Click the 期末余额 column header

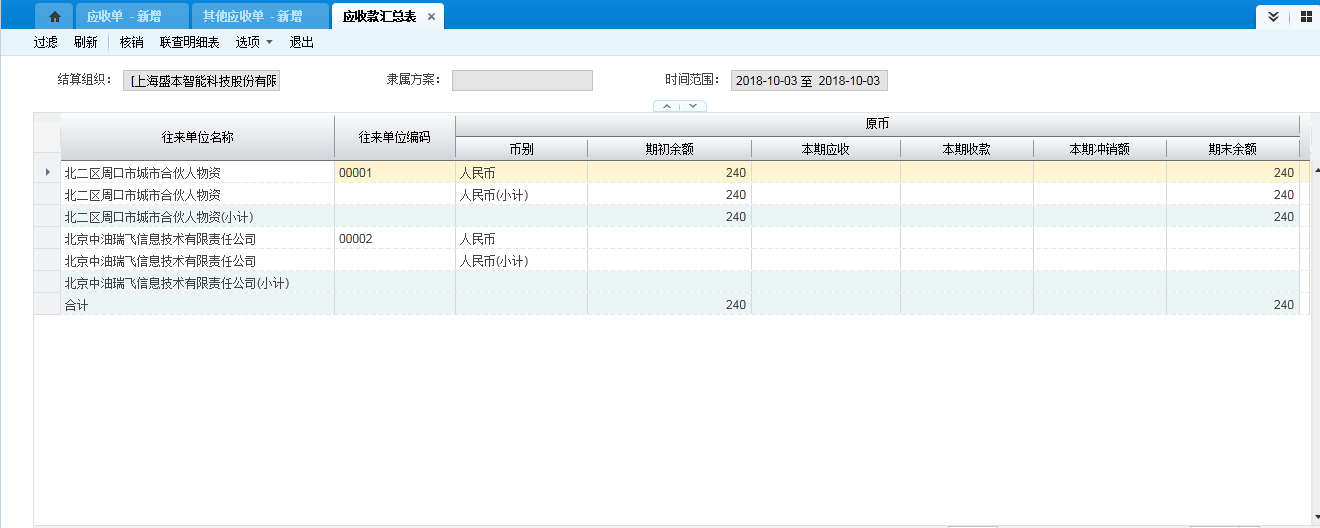[x=1231, y=149]
